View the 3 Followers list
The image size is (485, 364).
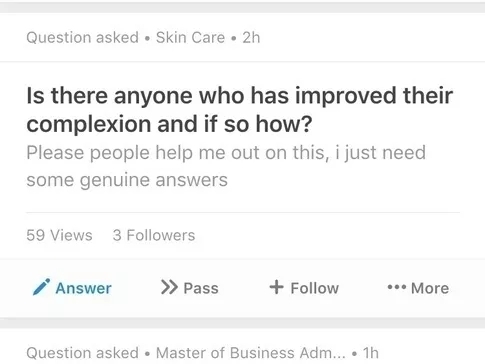point(154,235)
